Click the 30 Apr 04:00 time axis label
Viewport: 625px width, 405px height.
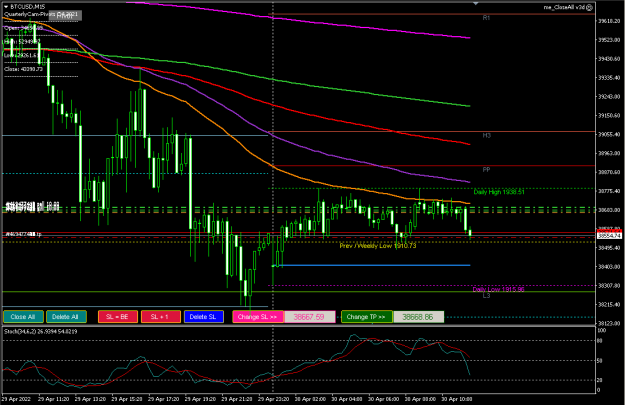(347, 399)
